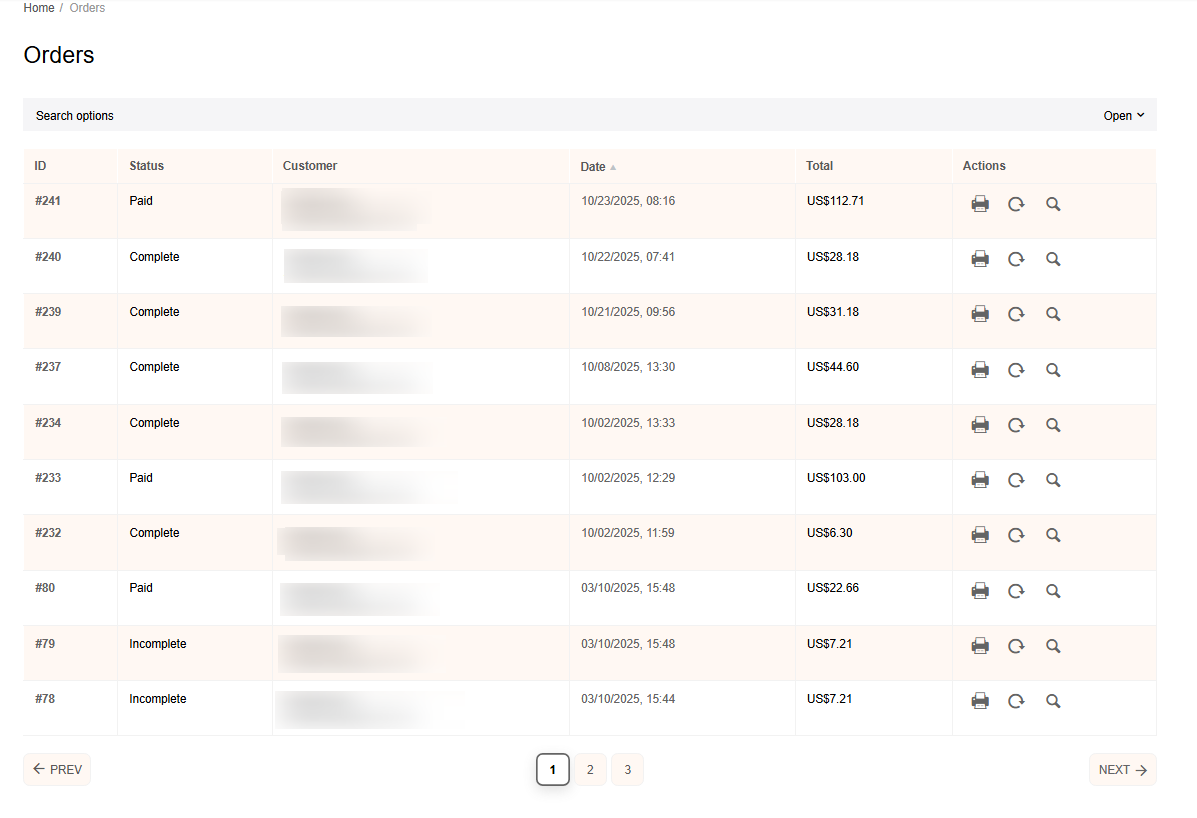The image size is (1197, 818).
Task: Print order #237 using its printer icon
Action: (980, 370)
